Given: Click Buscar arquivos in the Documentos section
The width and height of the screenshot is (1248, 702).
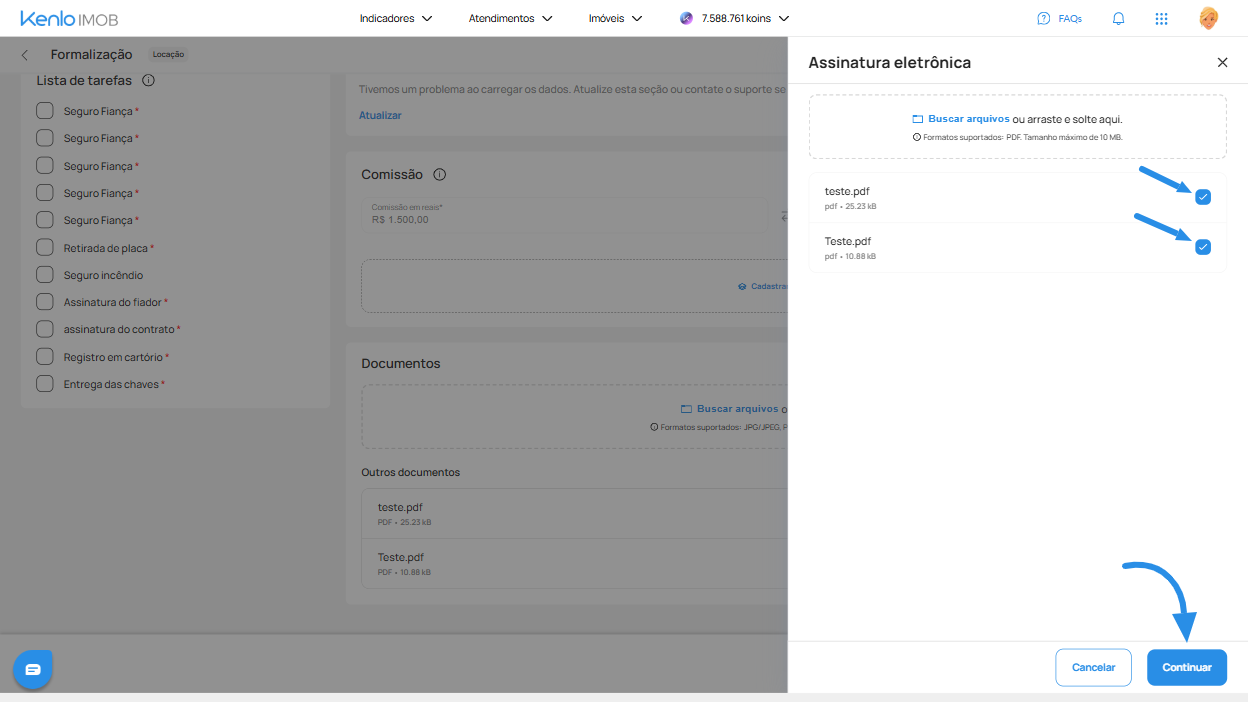Looking at the screenshot, I should (x=737, y=409).
